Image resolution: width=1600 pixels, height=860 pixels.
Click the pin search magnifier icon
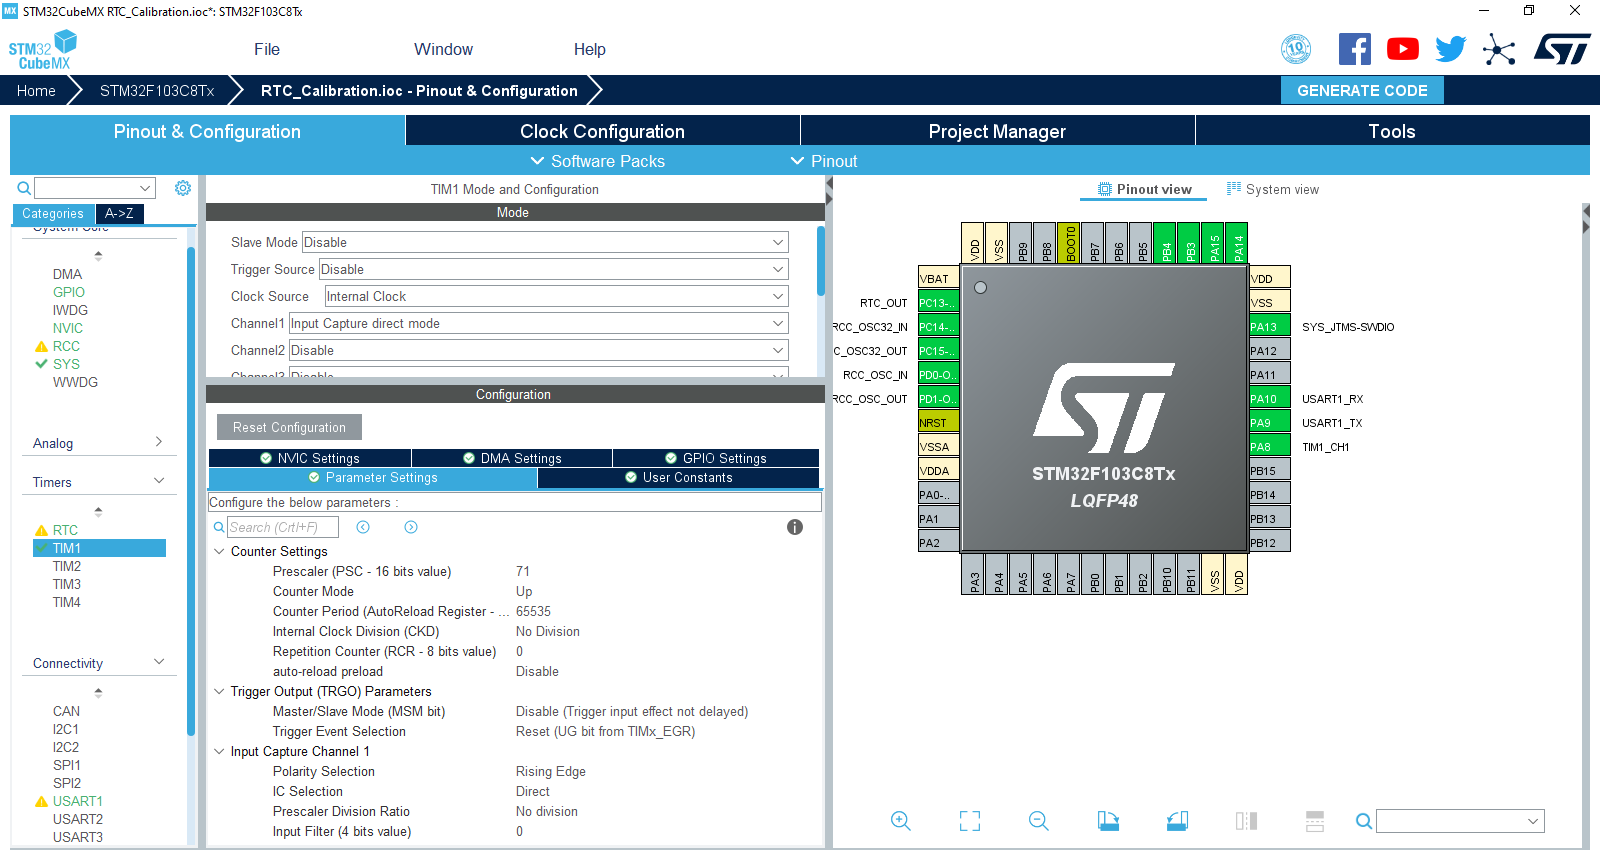pyautogui.click(x=1364, y=821)
